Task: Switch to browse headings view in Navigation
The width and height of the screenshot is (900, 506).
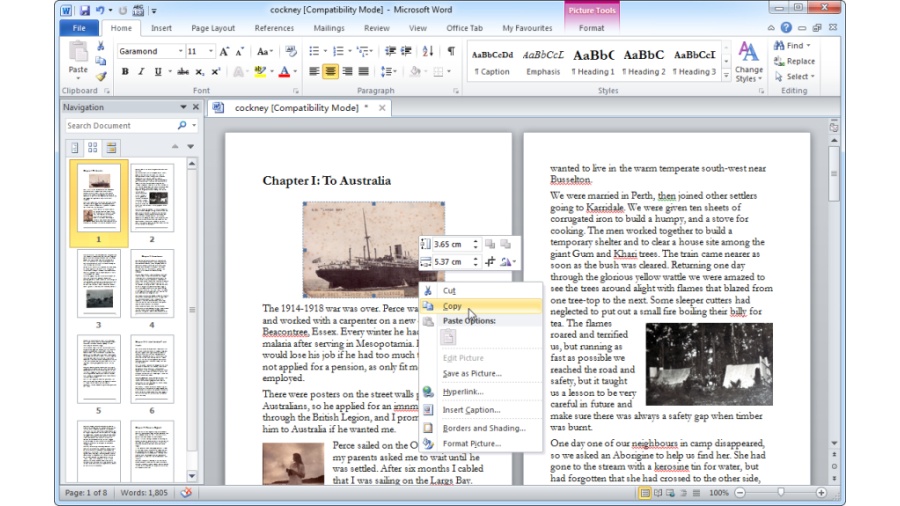Action: (x=75, y=147)
